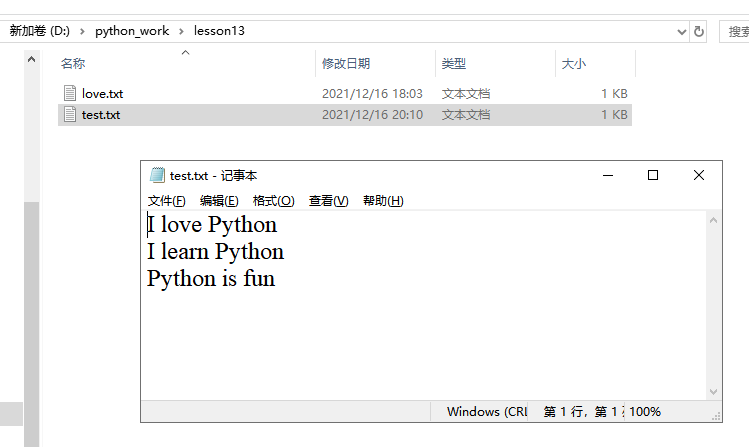Select the love.txt file icon
The image size is (749, 447).
(x=70, y=93)
